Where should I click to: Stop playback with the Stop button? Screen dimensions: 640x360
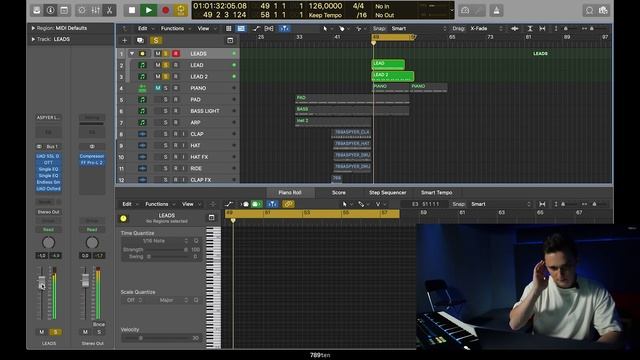click(x=132, y=10)
